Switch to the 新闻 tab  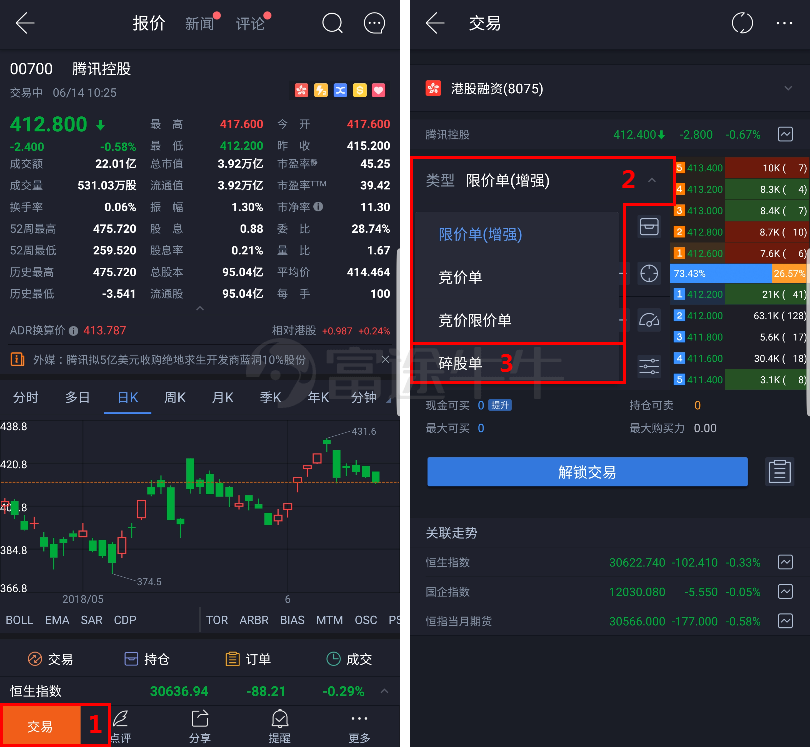[199, 23]
